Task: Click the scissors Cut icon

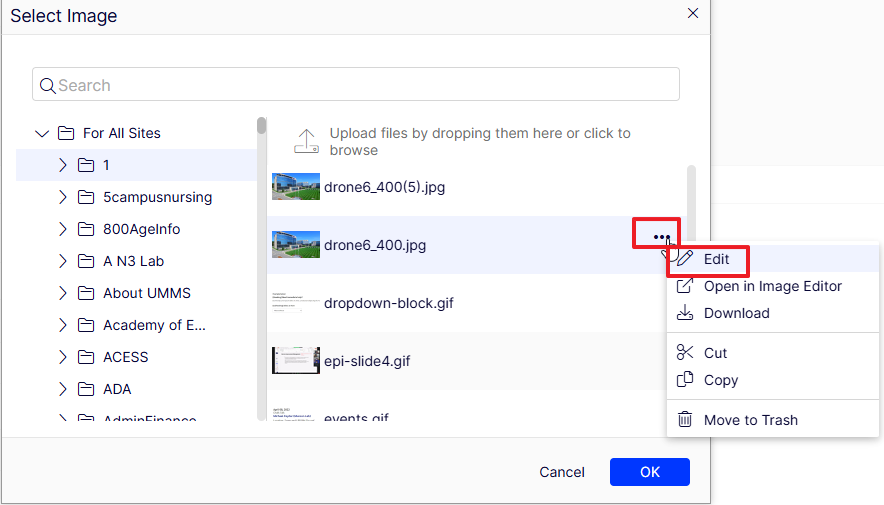Action: point(685,353)
